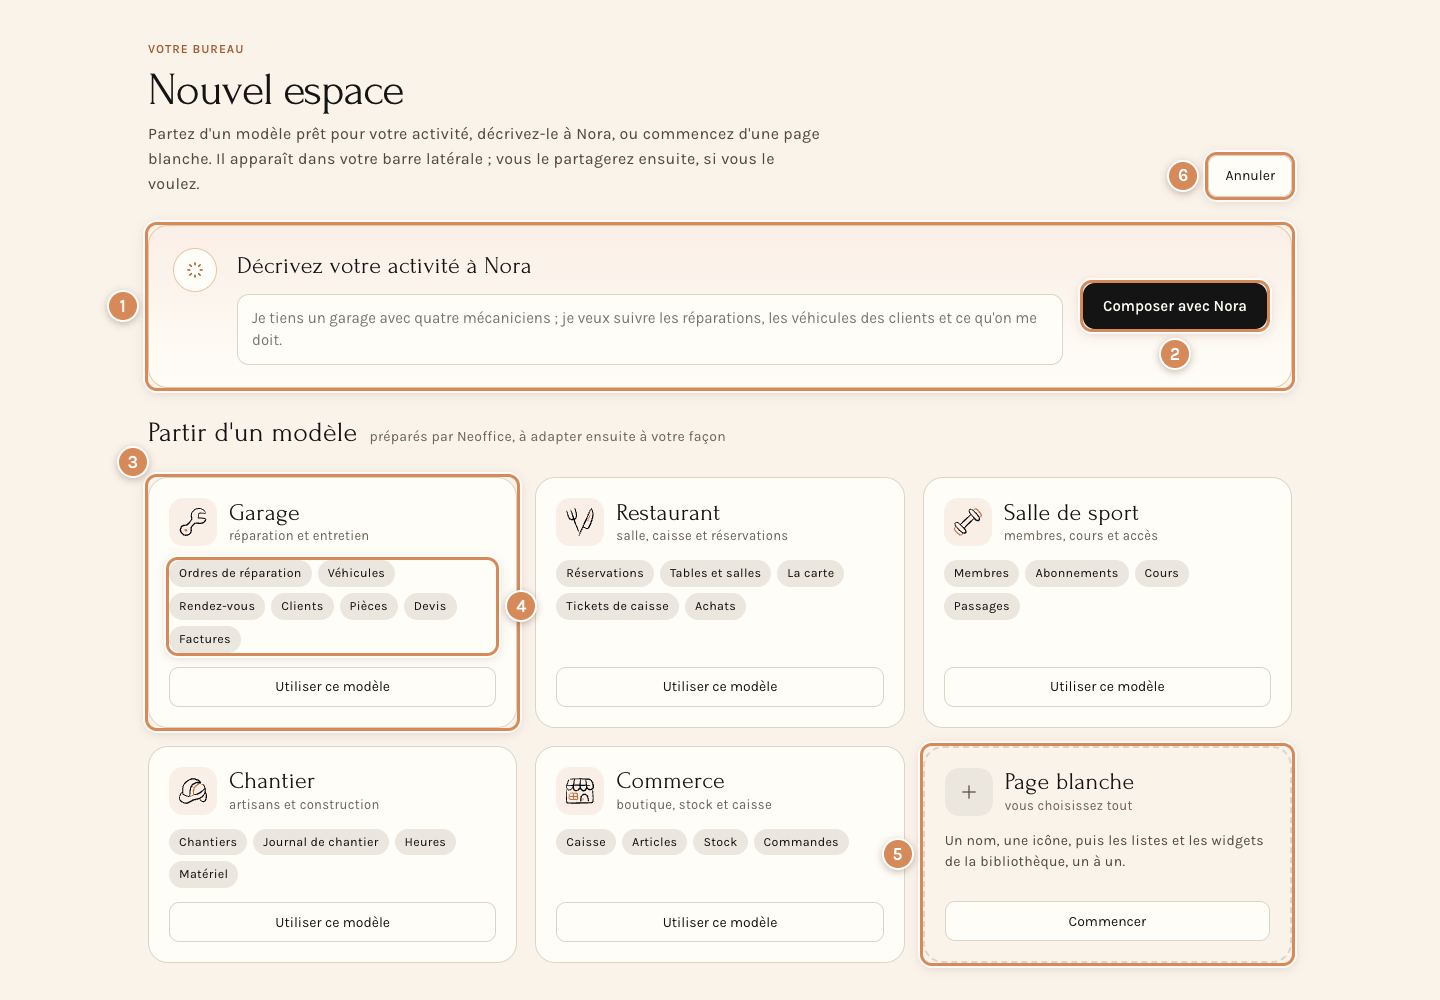Image resolution: width=1440 pixels, height=1000 pixels.
Task: Click the Nora sparkle icon
Action: point(195,270)
